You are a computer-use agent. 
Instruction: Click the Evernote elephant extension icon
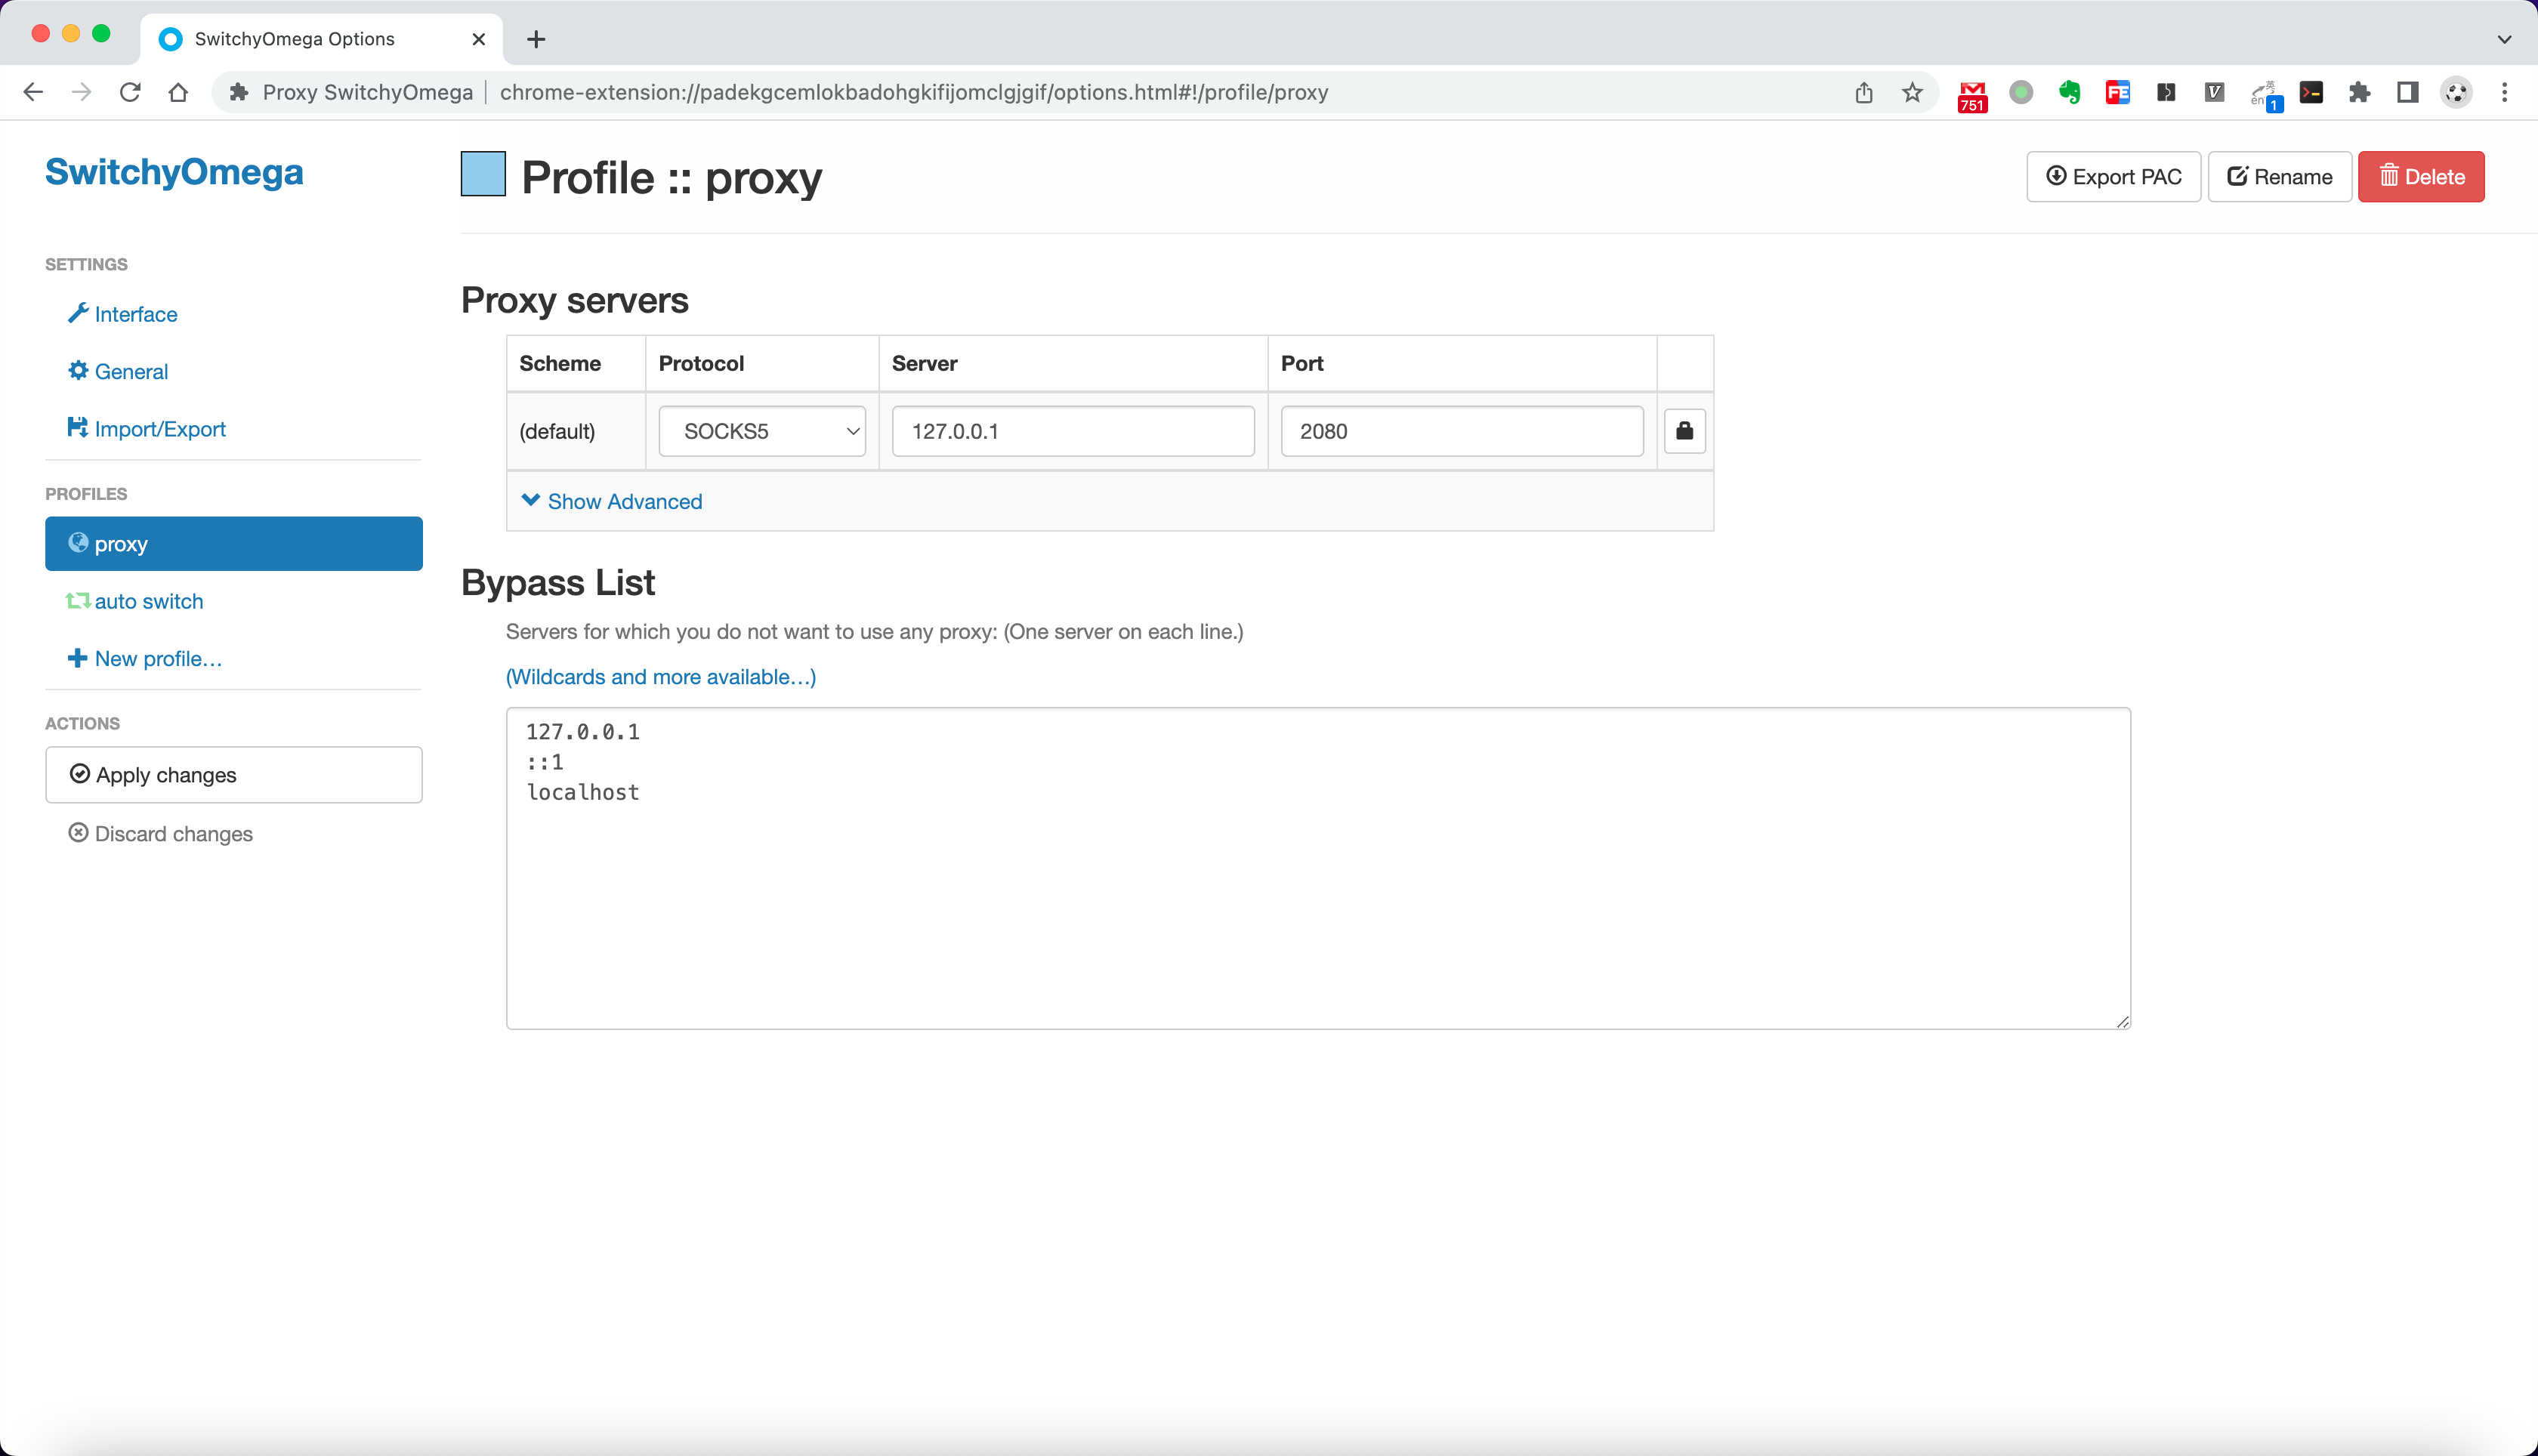coord(2069,93)
